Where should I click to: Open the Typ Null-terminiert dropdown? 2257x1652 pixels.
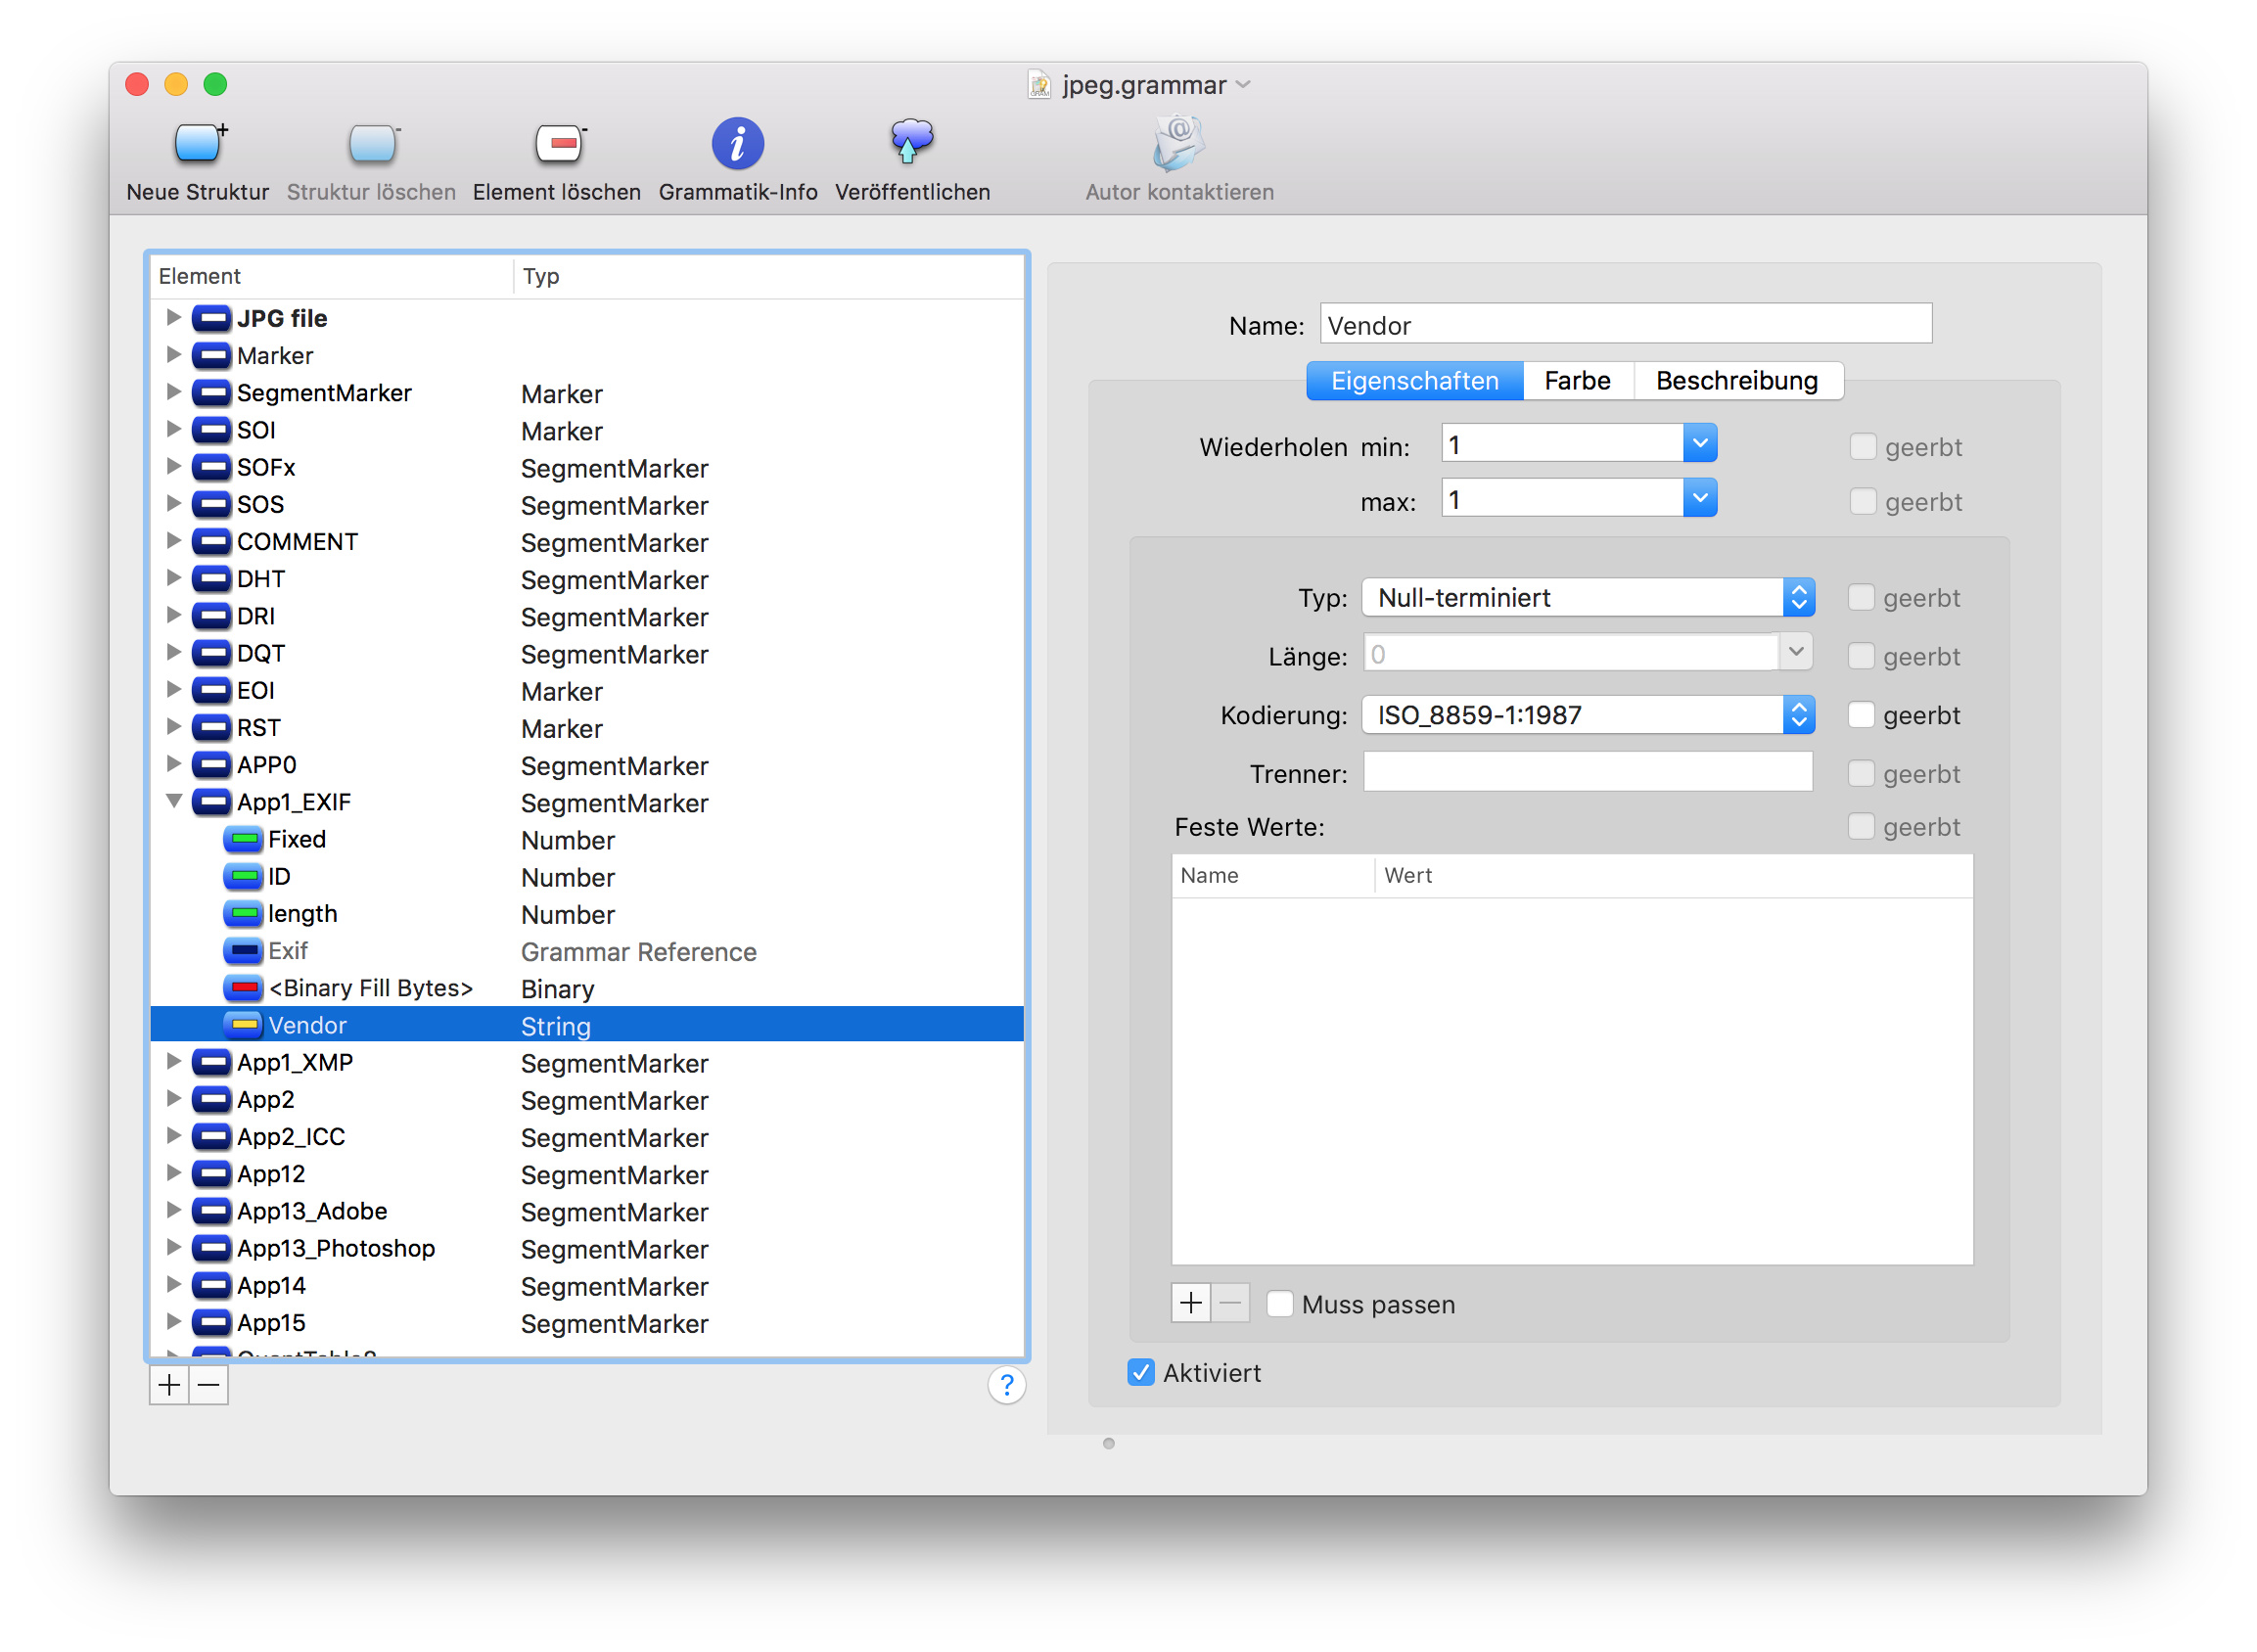1588,599
